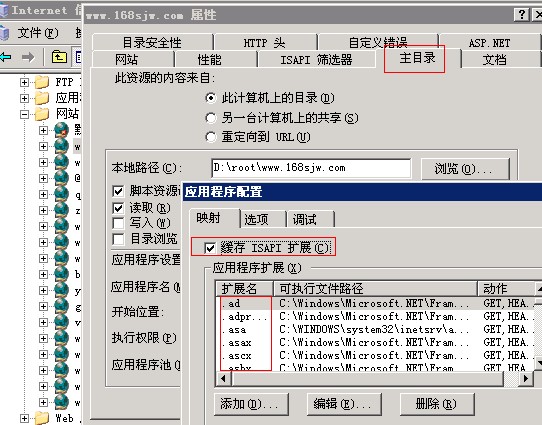Toggle the 脚本资源 checkbox
The width and height of the screenshot is (542, 425).
coord(118,191)
